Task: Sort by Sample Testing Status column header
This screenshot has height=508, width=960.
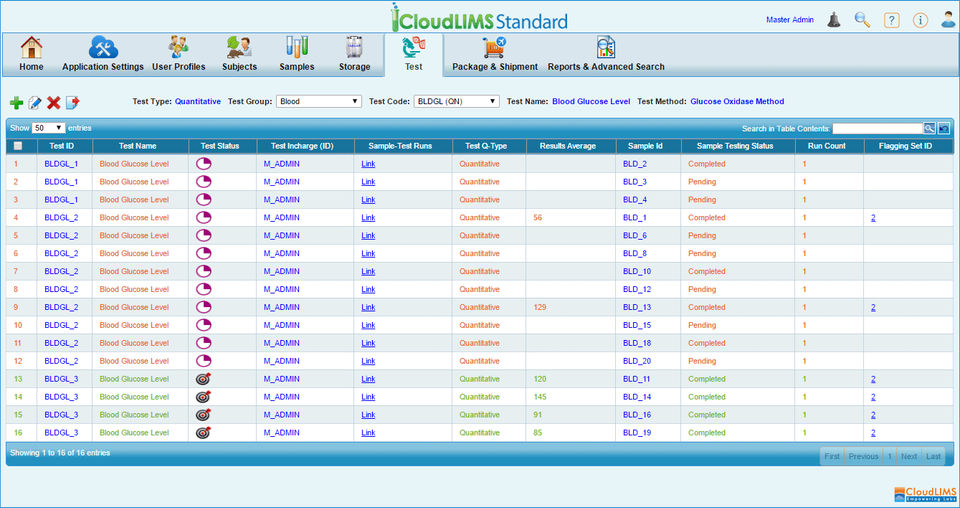Action: [735, 146]
